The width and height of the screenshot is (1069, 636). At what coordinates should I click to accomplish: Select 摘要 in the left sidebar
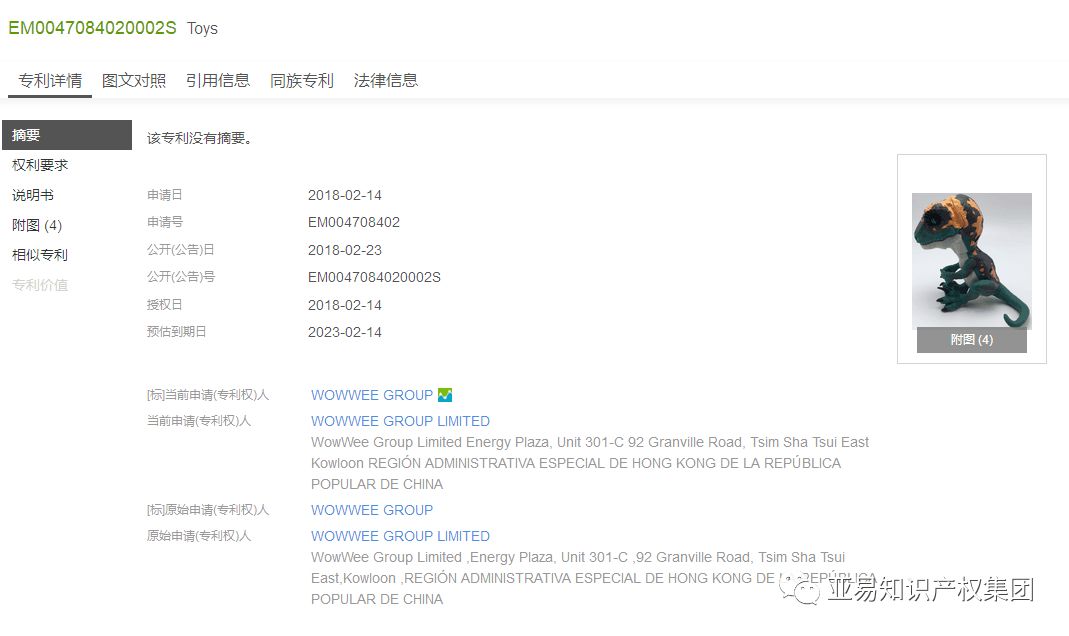[x=27, y=135]
